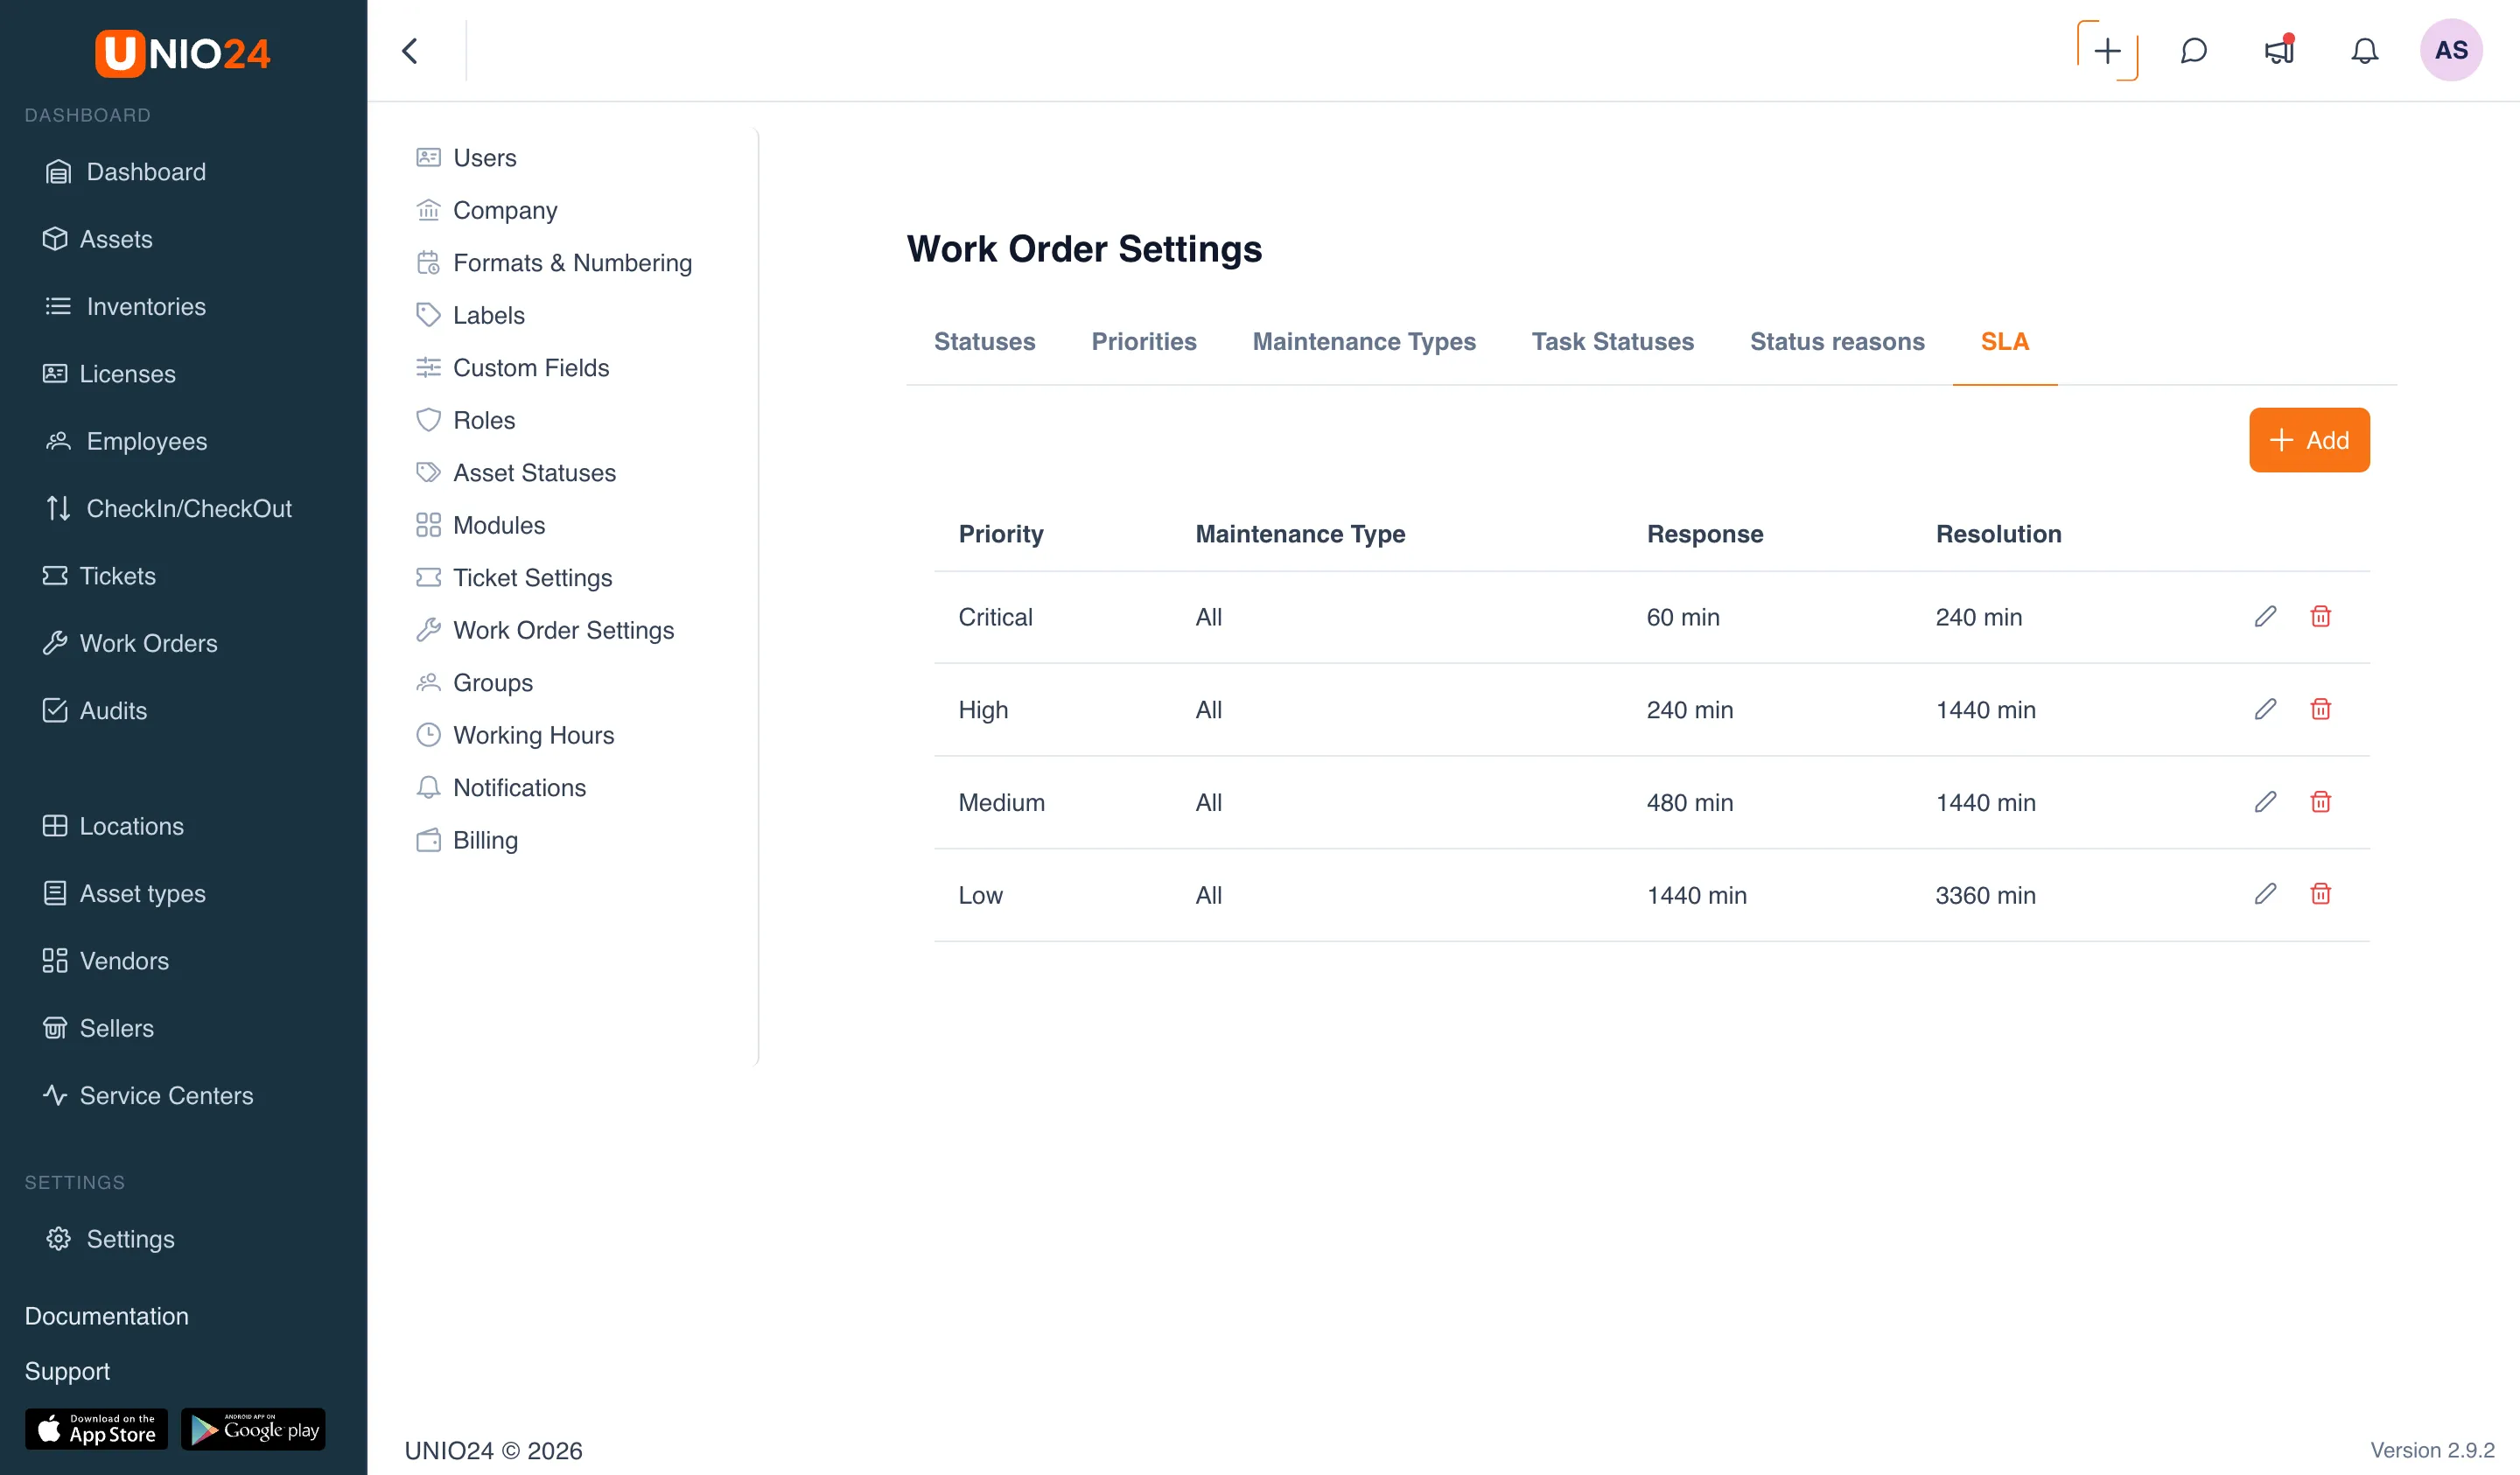Edit the High SLA row
This screenshot has height=1475, width=2520.
[x=2265, y=710]
